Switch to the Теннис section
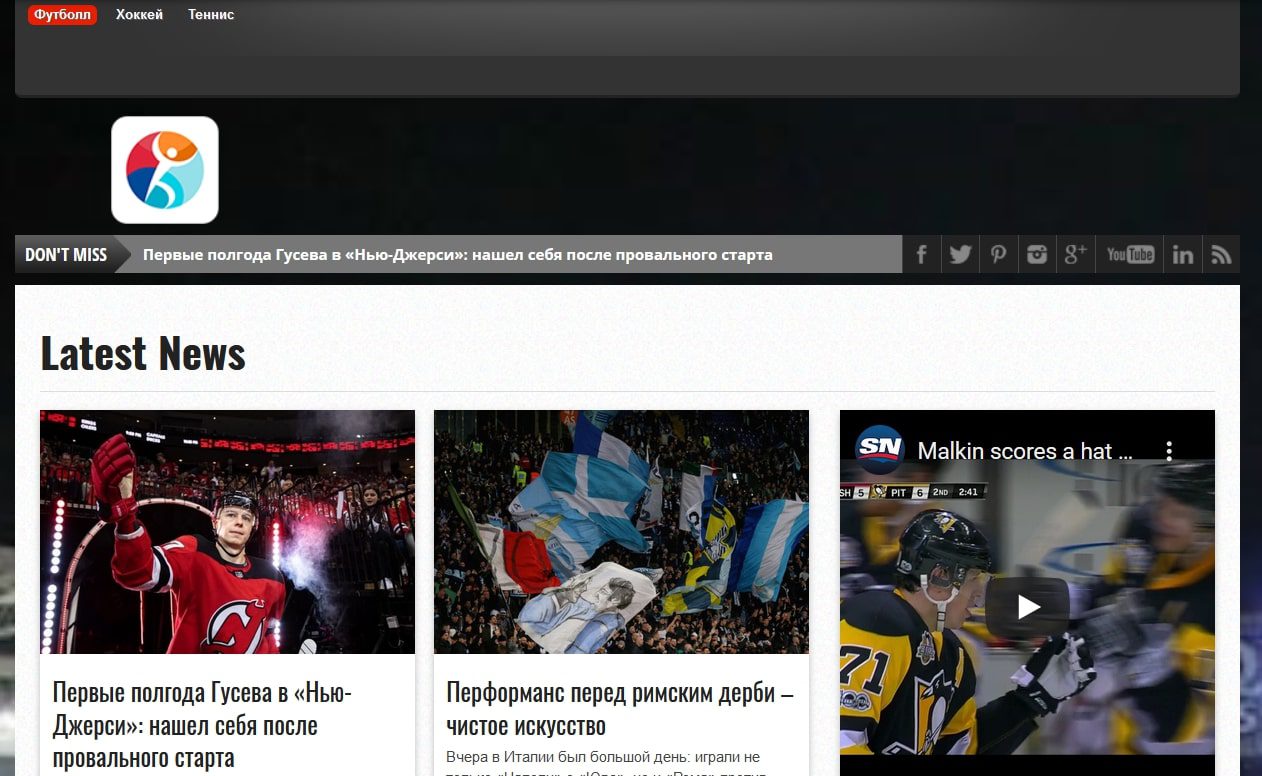Viewport: 1262px width, 776px height. click(x=211, y=15)
